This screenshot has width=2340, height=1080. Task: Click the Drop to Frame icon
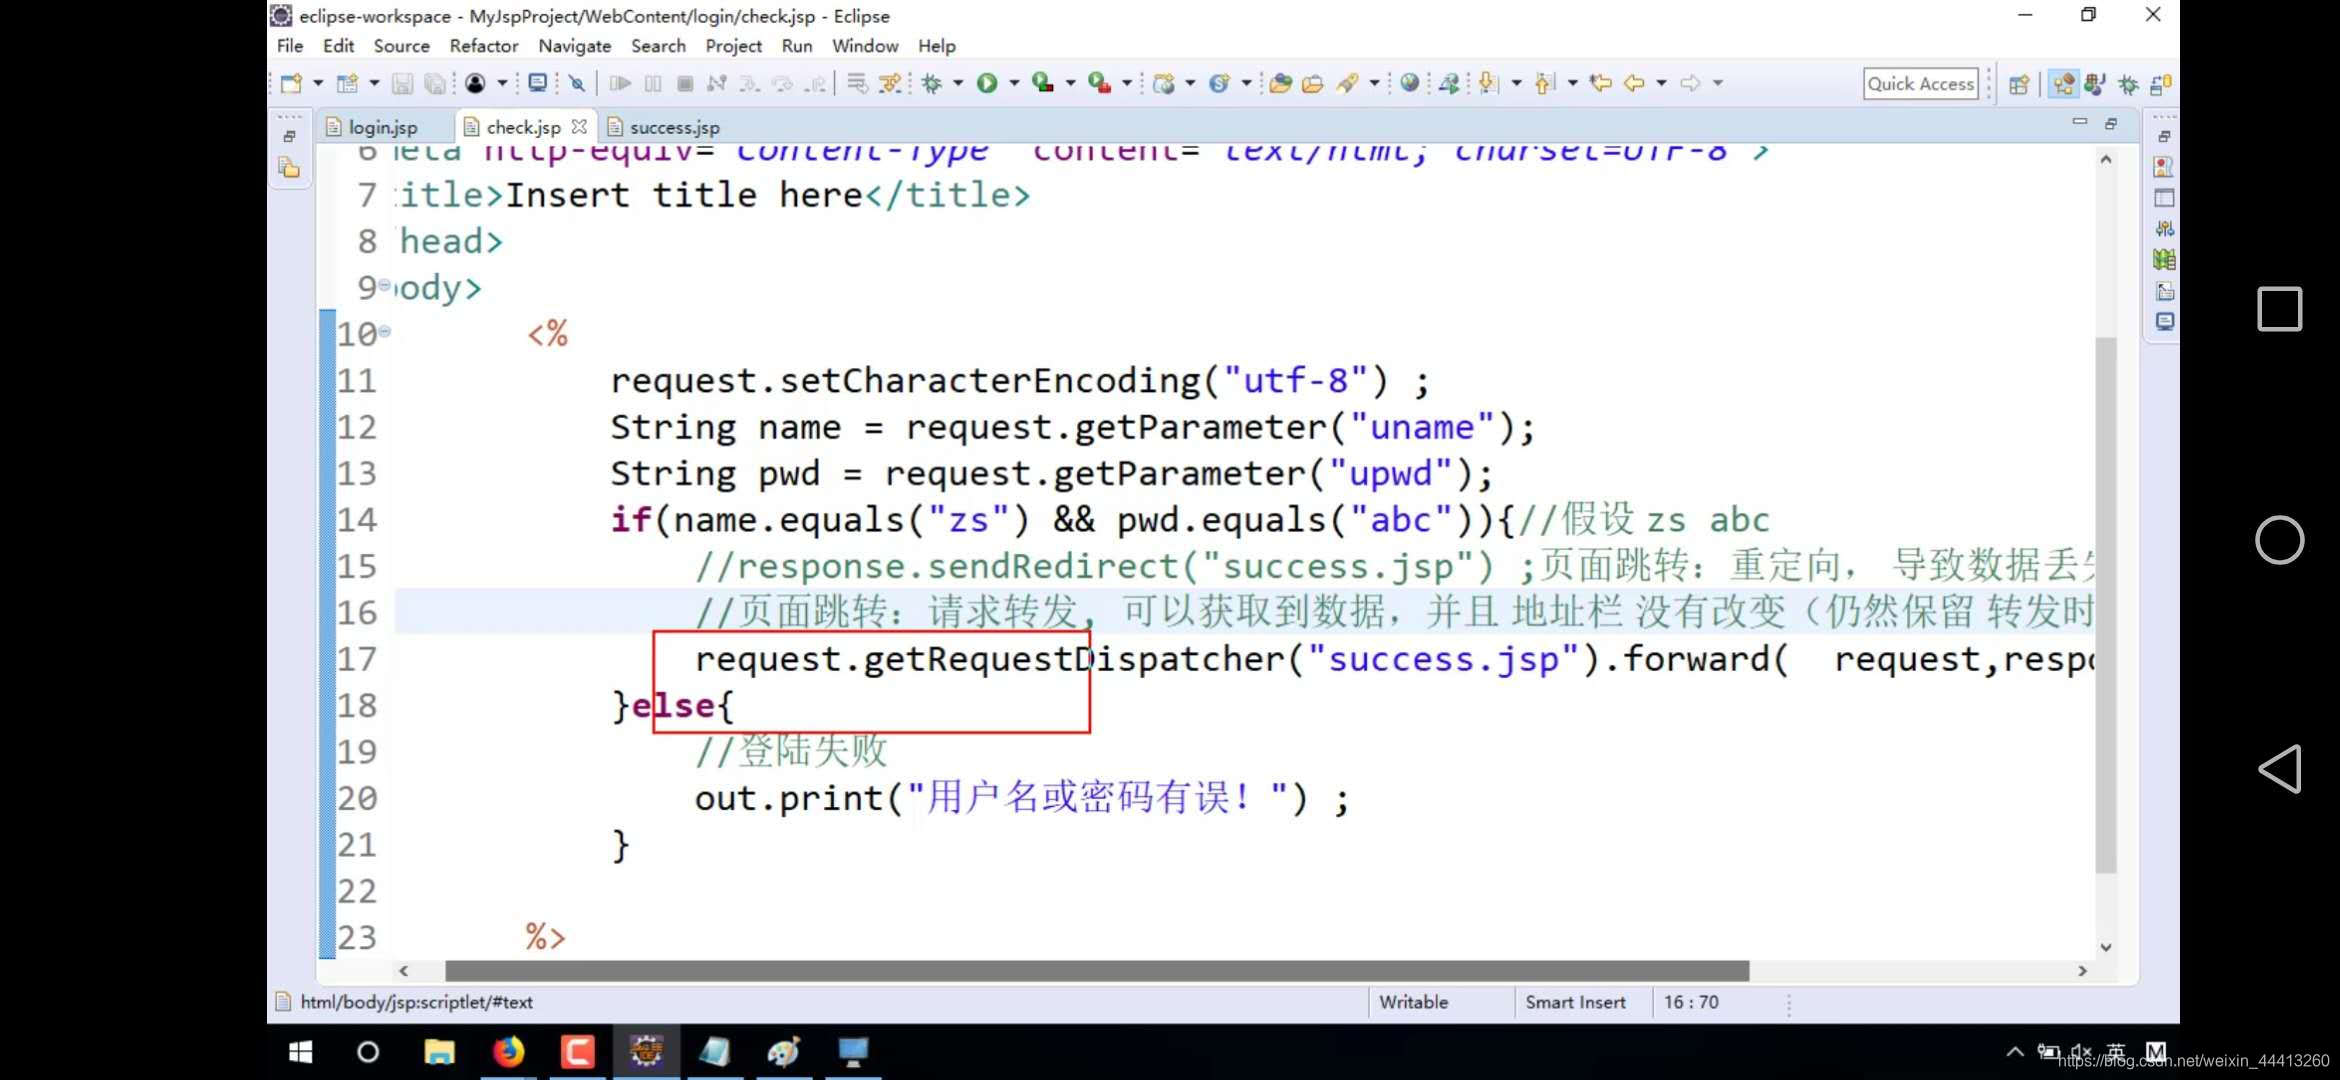pos(857,84)
